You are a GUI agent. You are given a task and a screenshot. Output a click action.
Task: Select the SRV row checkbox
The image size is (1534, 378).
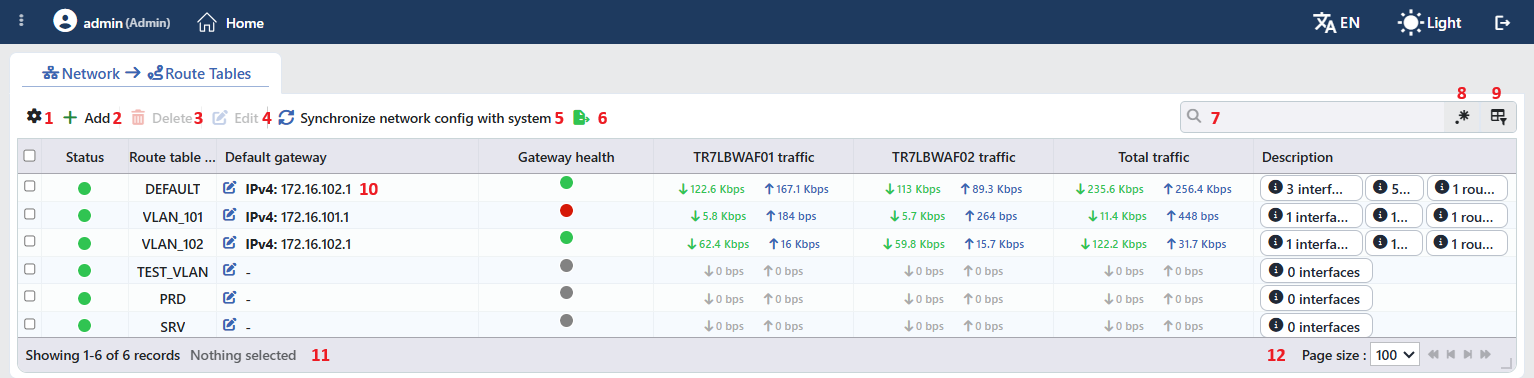pyautogui.click(x=29, y=324)
